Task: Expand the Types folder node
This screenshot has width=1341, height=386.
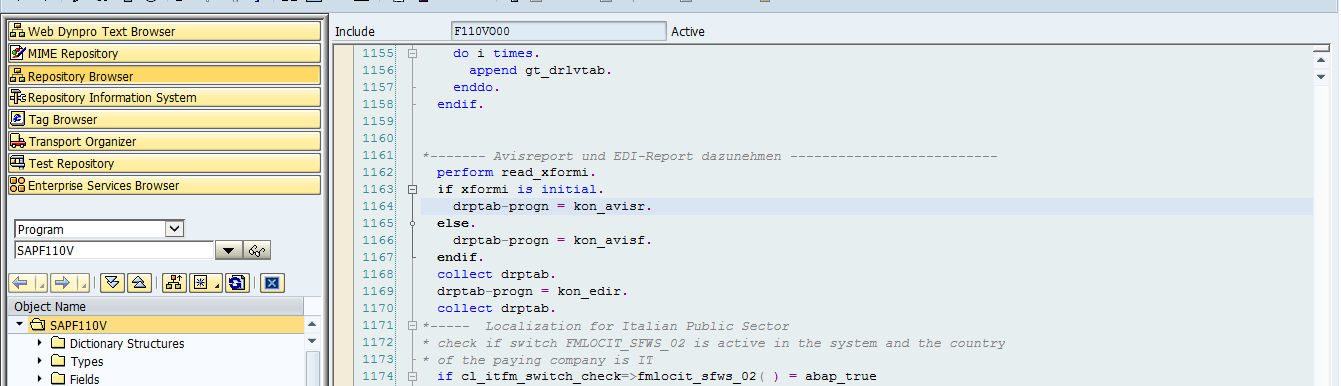Action: (39, 361)
